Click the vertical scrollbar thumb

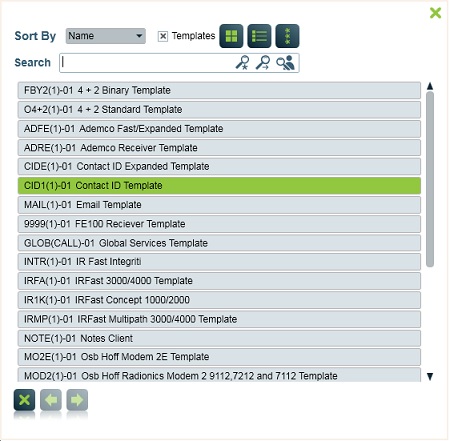coord(430,179)
